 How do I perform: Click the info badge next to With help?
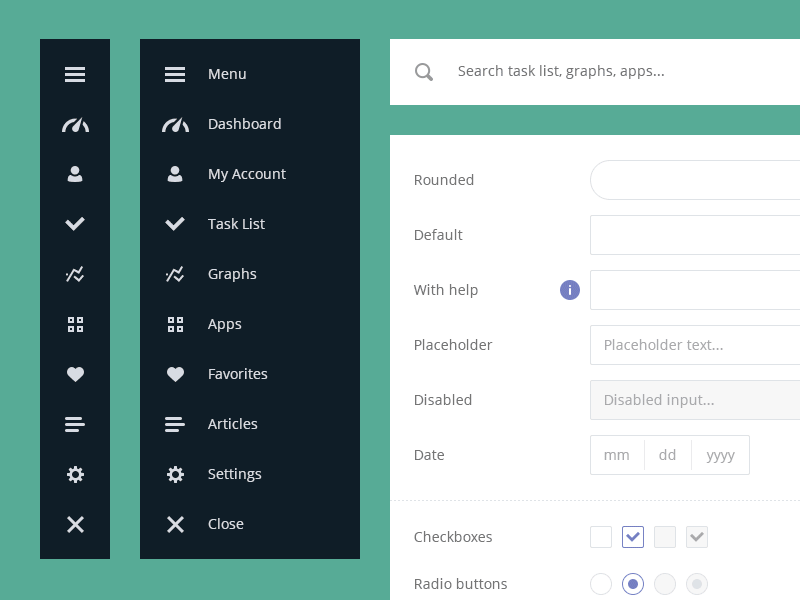click(569, 290)
